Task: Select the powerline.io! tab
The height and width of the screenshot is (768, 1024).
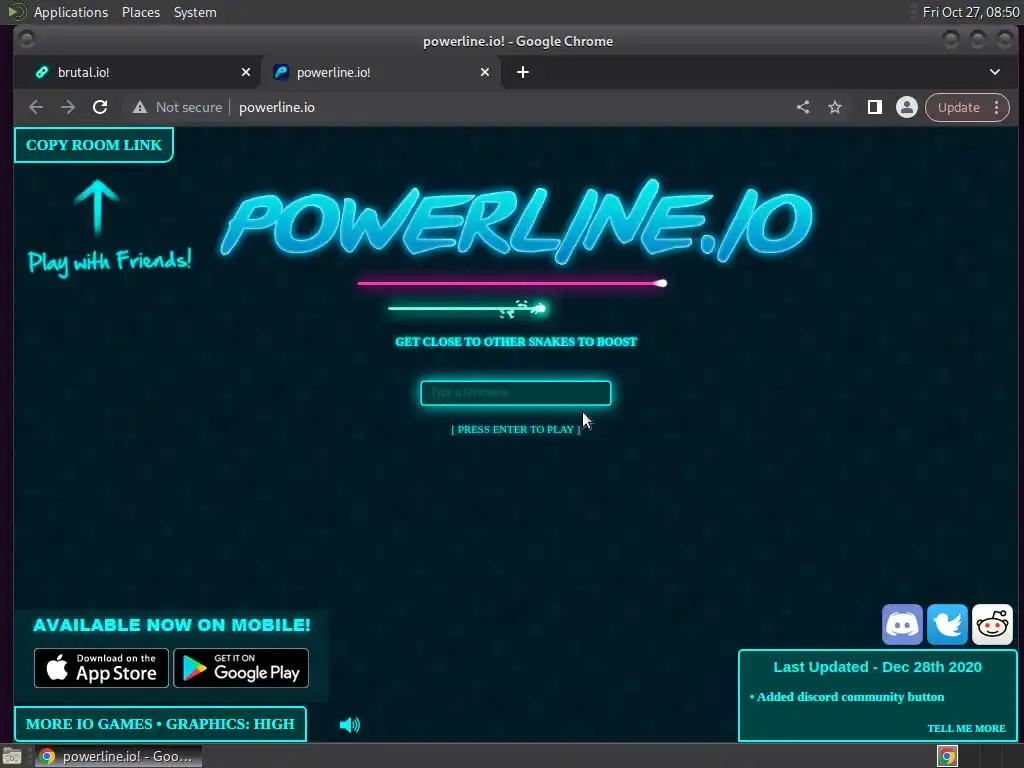Action: [381, 72]
